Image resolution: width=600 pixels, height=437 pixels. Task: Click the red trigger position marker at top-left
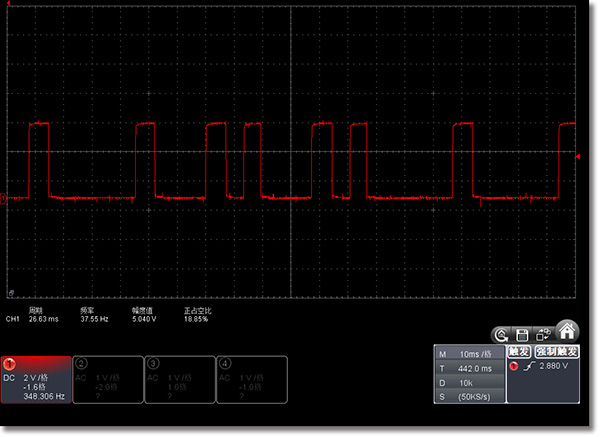click(8, 3)
